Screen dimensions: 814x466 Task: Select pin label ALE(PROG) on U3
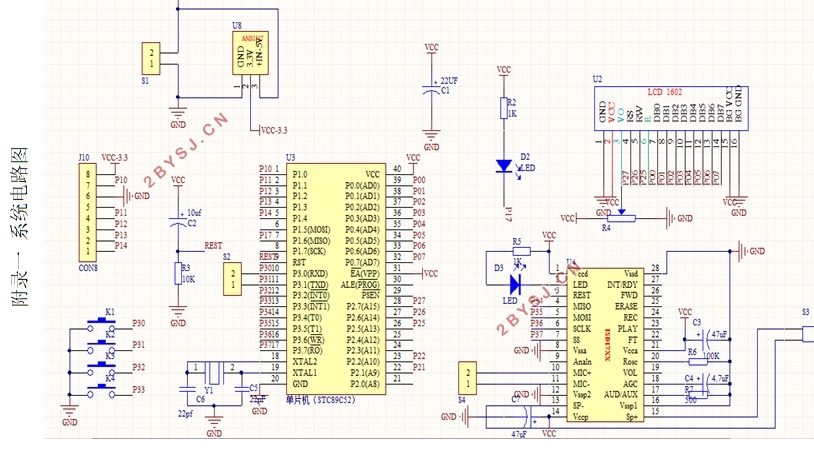[x=360, y=285]
